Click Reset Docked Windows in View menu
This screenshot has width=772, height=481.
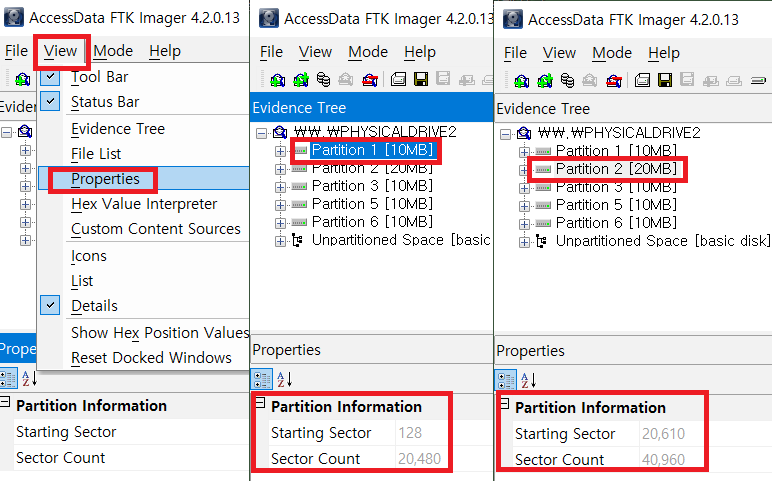pyautogui.click(x=151, y=358)
